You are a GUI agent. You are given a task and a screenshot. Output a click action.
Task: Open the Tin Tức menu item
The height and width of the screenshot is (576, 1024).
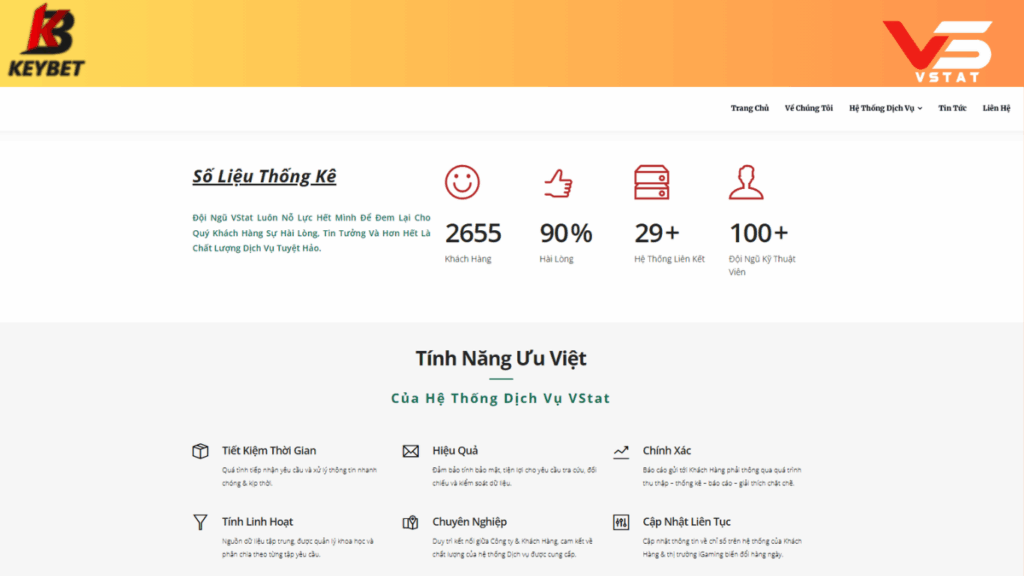coord(952,108)
